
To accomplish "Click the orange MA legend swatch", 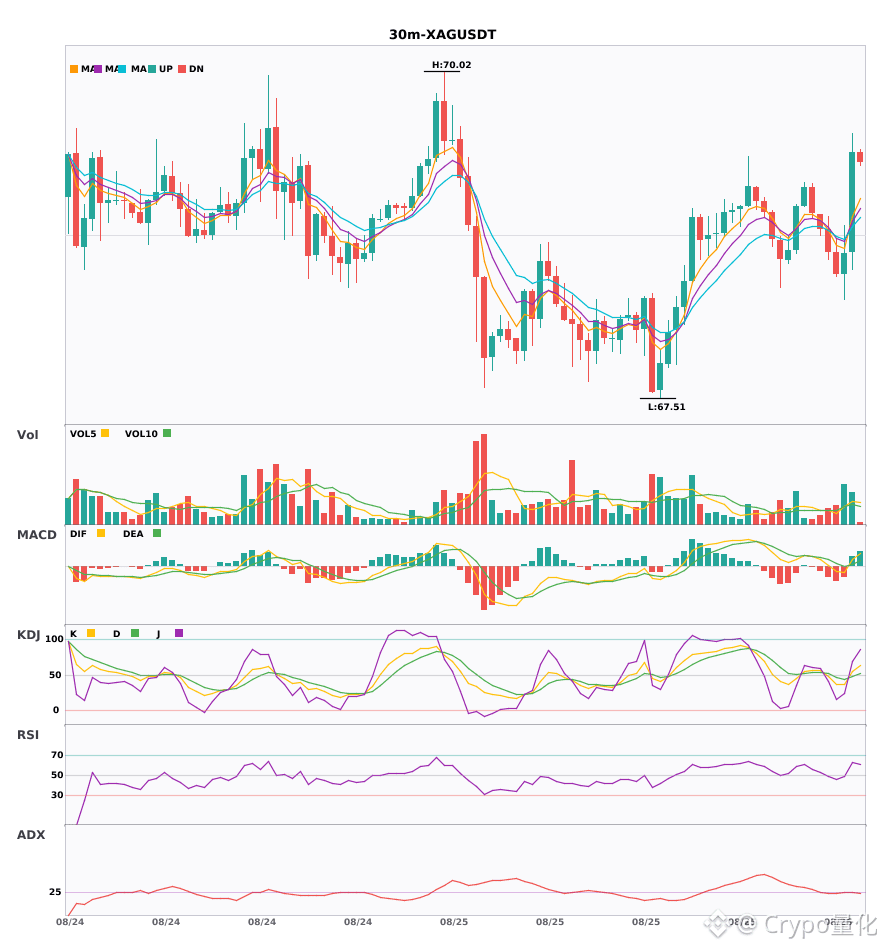I will 74,69.
